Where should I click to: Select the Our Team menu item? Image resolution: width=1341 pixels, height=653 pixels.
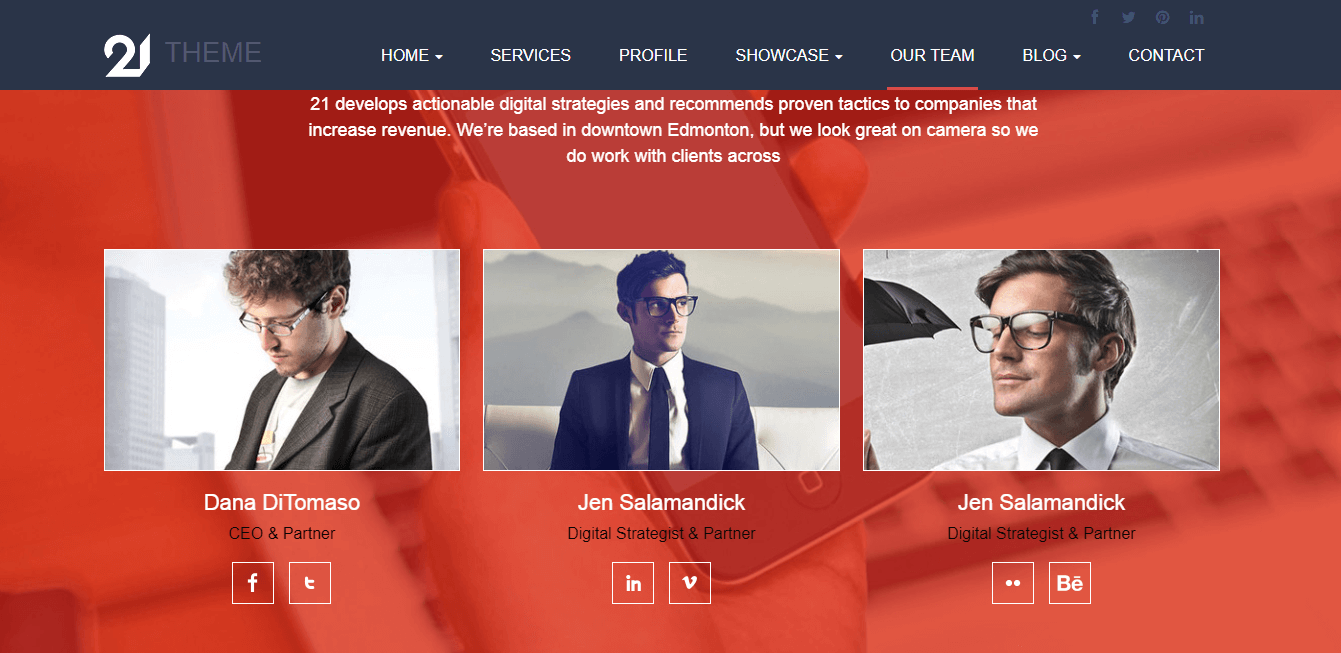[933, 56]
